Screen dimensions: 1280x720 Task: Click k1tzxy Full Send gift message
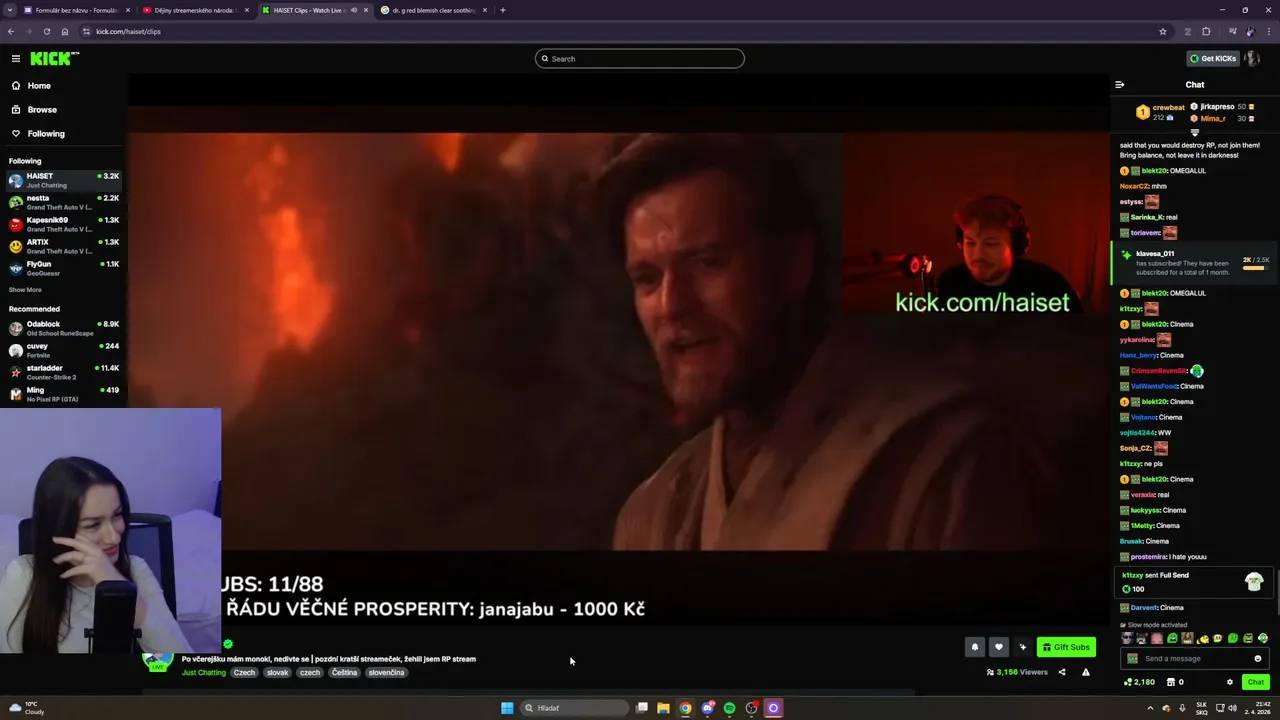tap(1192, 582)
